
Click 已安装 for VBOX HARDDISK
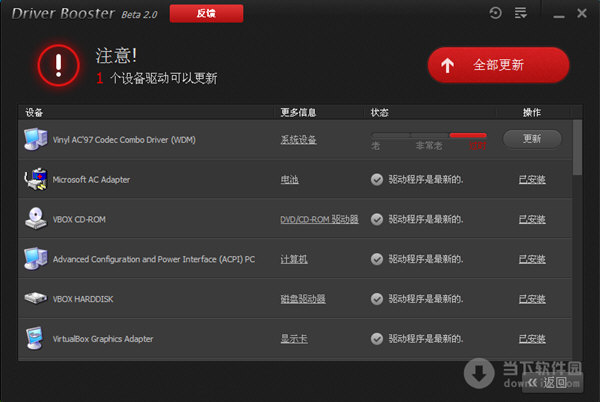tap(532, 299)
